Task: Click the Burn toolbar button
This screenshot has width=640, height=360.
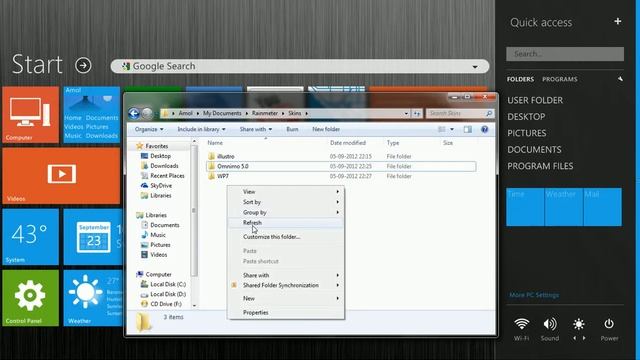Action: coord(292,129)
